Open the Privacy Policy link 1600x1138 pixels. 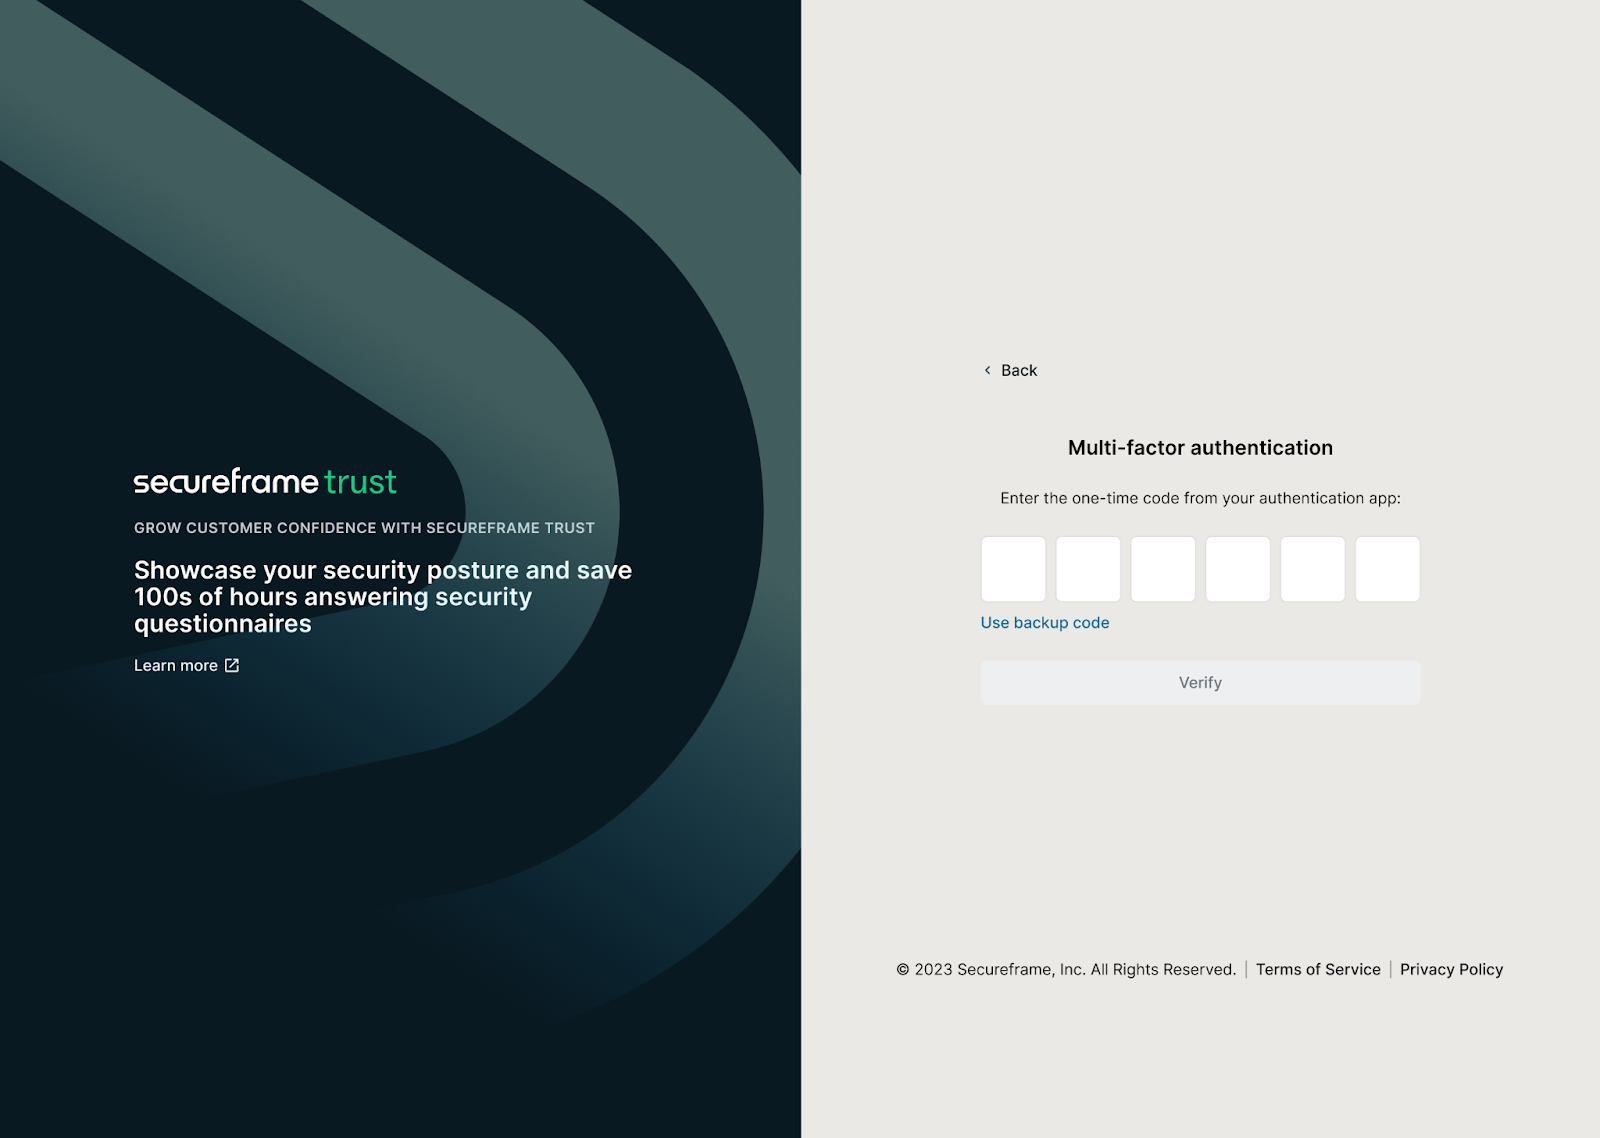coord(1451,969)
